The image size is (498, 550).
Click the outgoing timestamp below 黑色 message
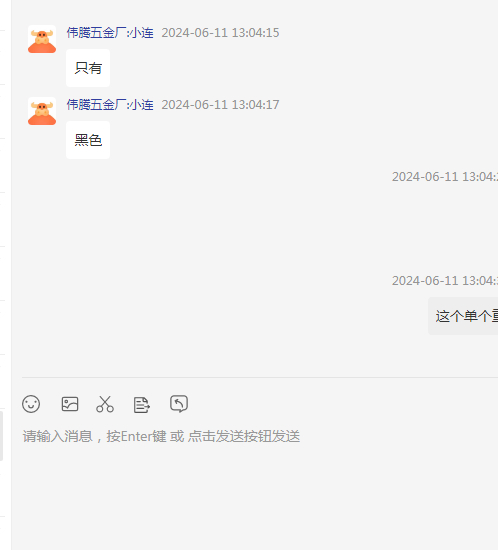pyautogui.click(x=445, y=177)
